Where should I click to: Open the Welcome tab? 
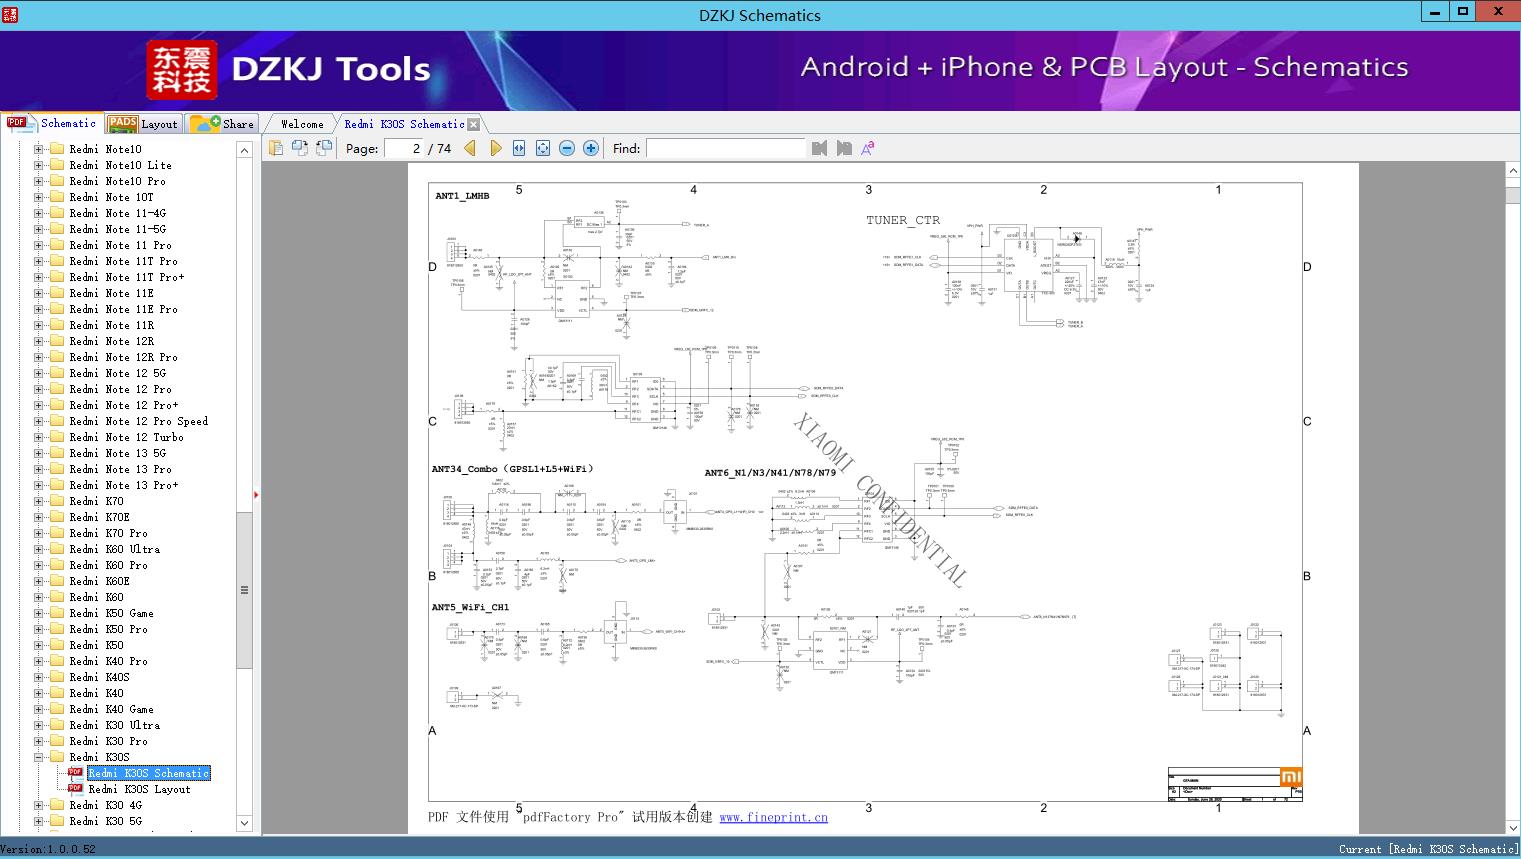pyautogui.click(x=302, y=124)
